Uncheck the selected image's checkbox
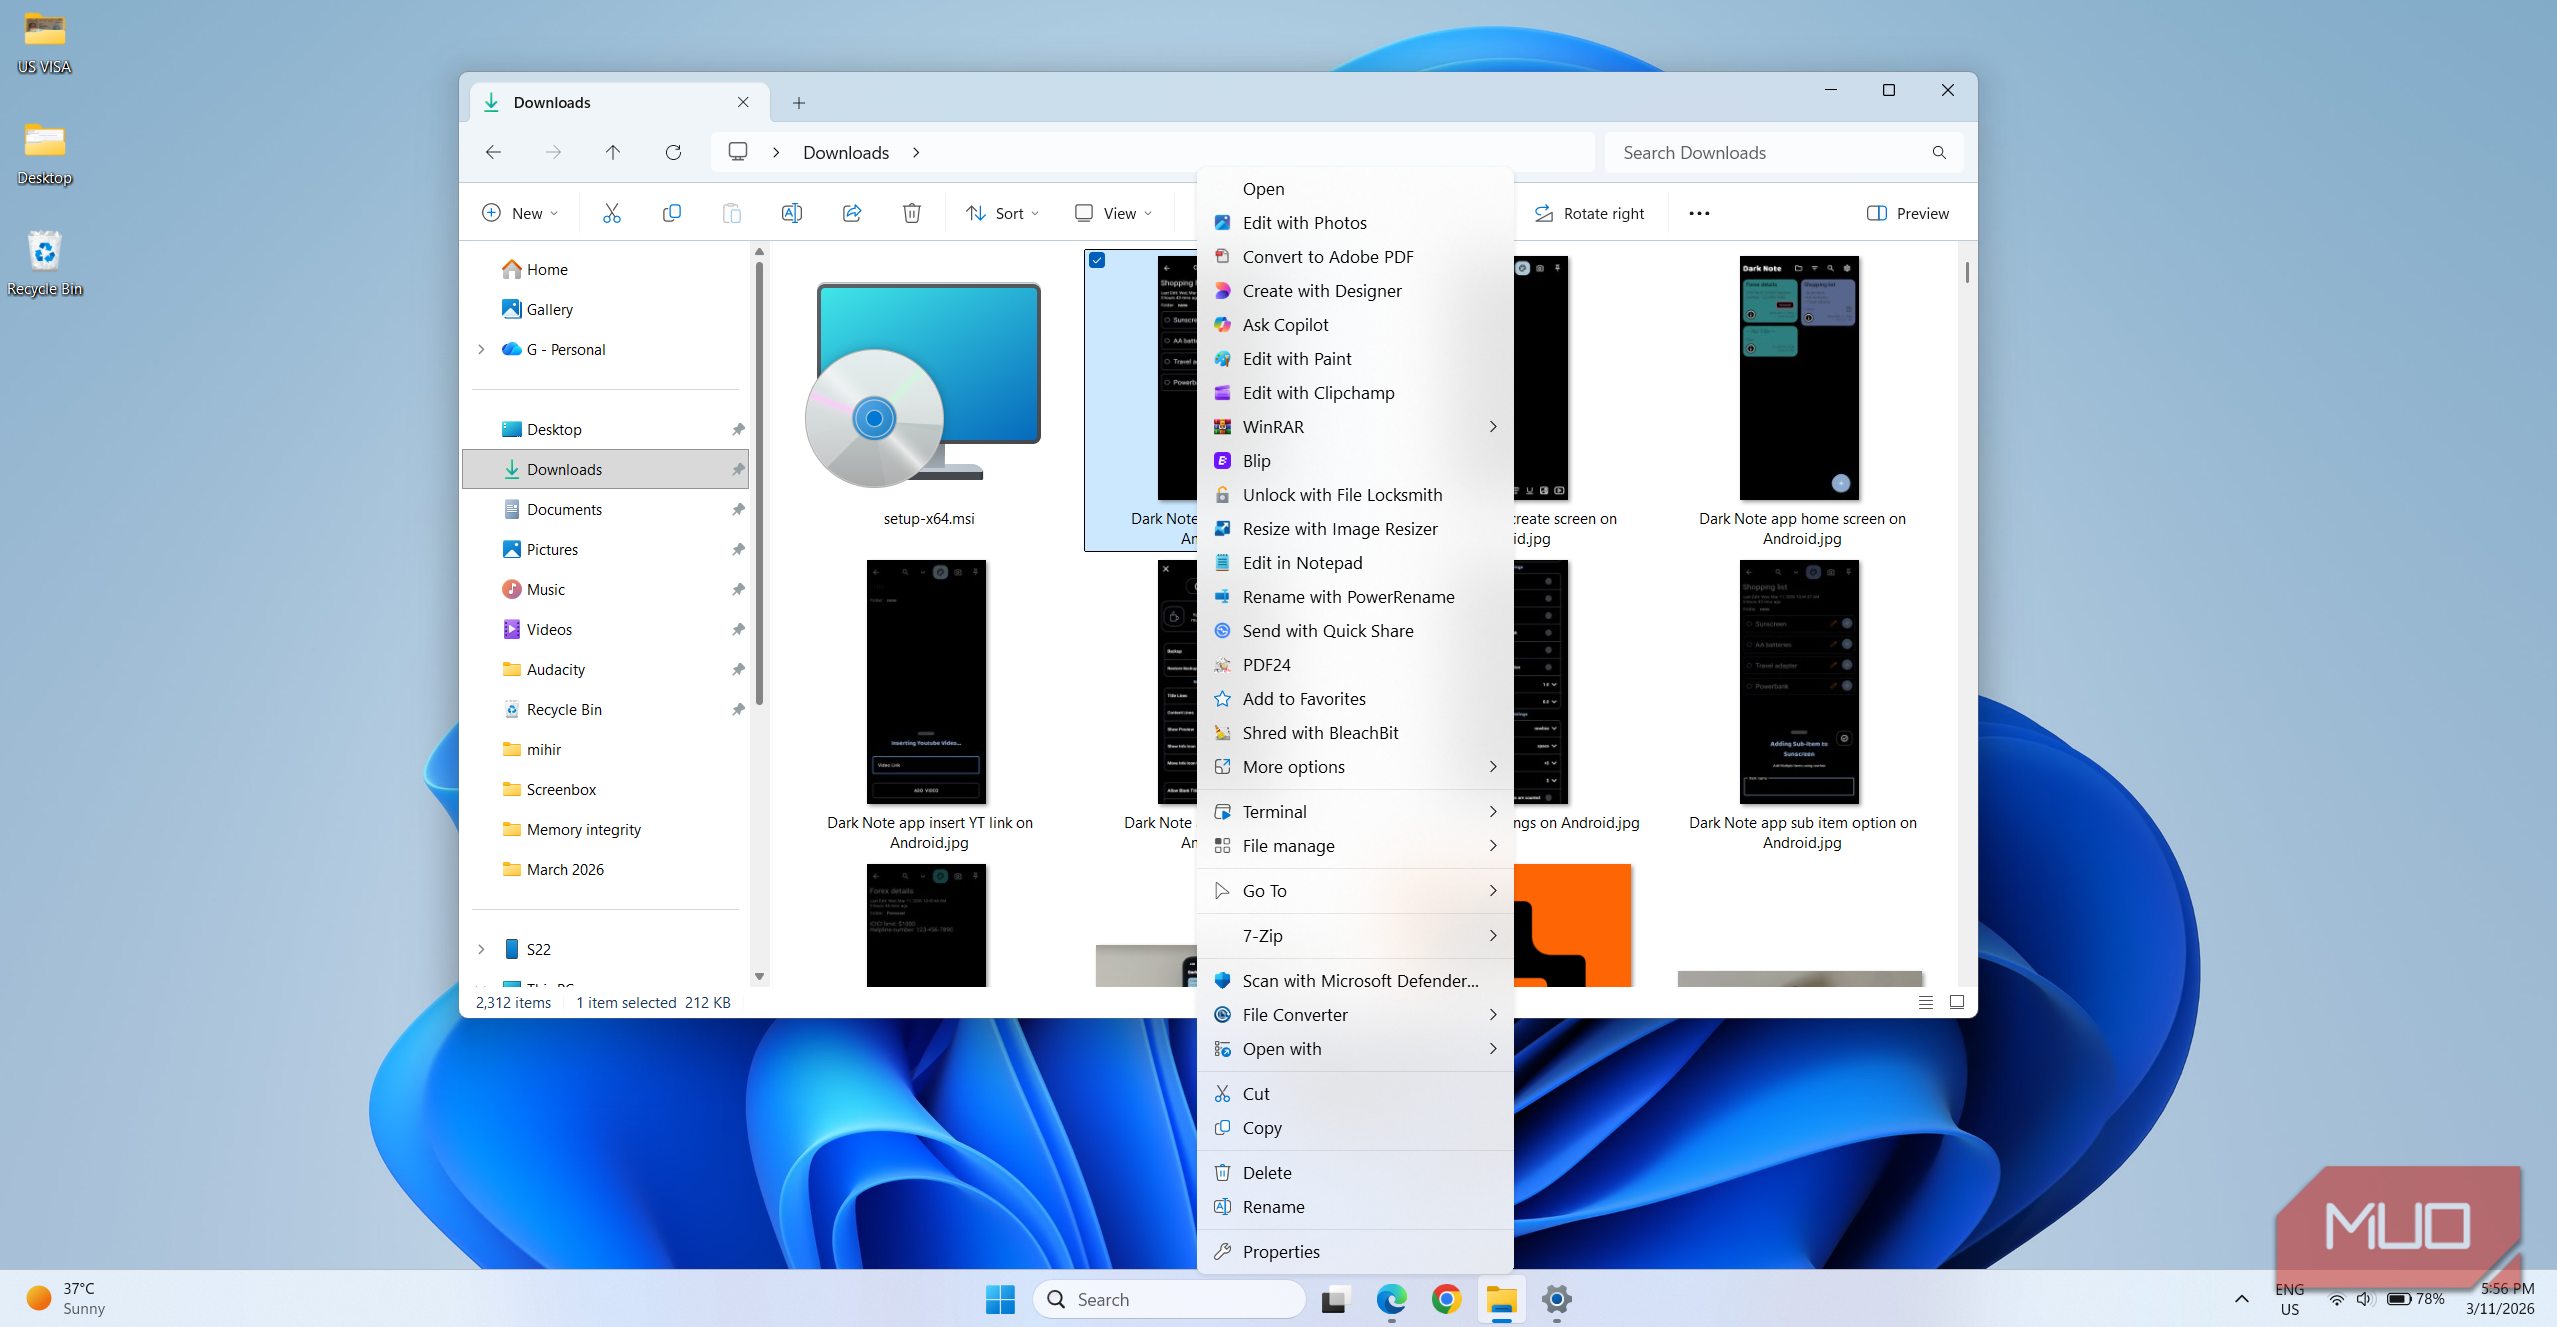This screenshot has width=2557, height=1327. tap(1097, 260)
